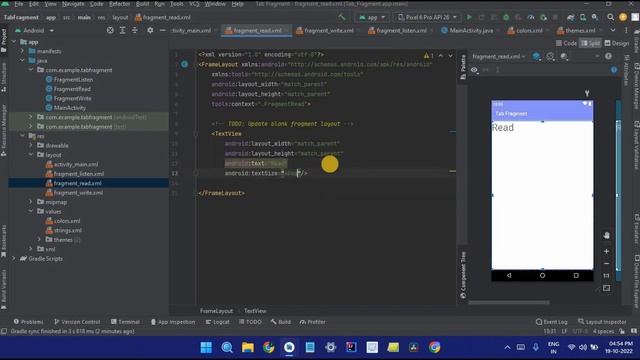The width and height of the screenshot is (640, 360).
Task: Open Android Studio in Windows taskbar
Action: tap(289, 347)
